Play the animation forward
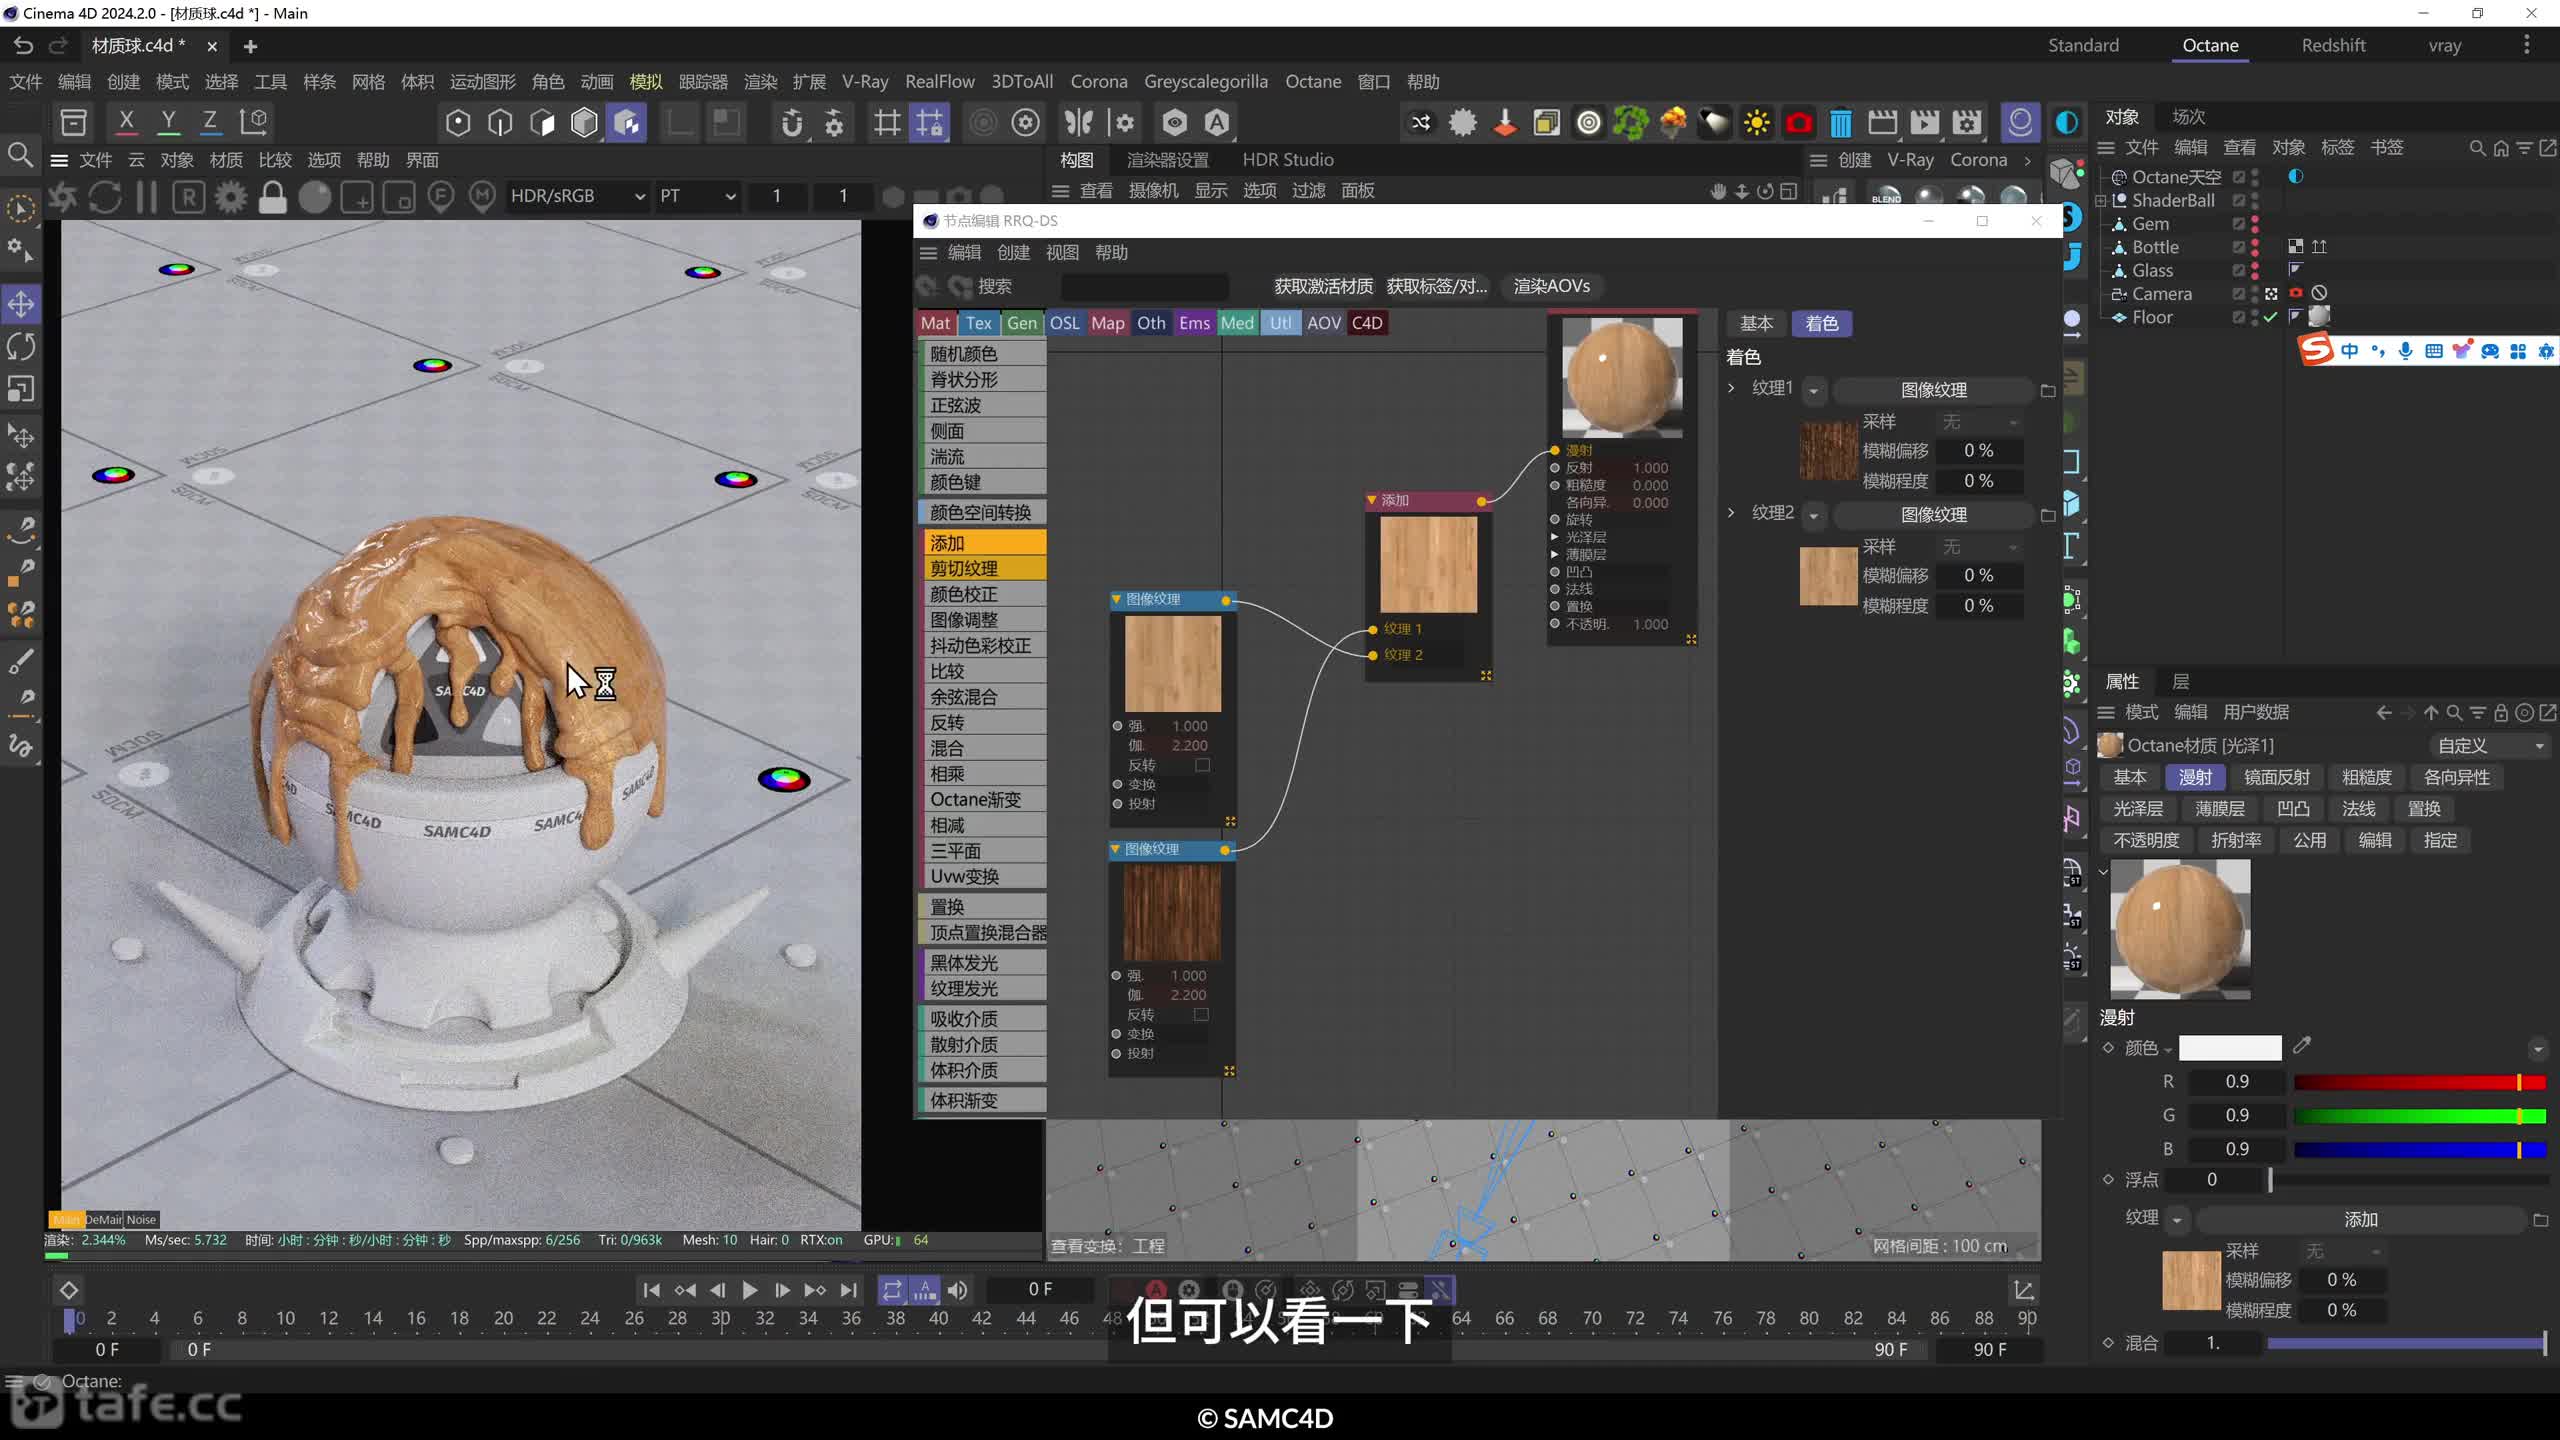The width and height of the screenshot is (2560, 1440). (x=749, y=1290)
